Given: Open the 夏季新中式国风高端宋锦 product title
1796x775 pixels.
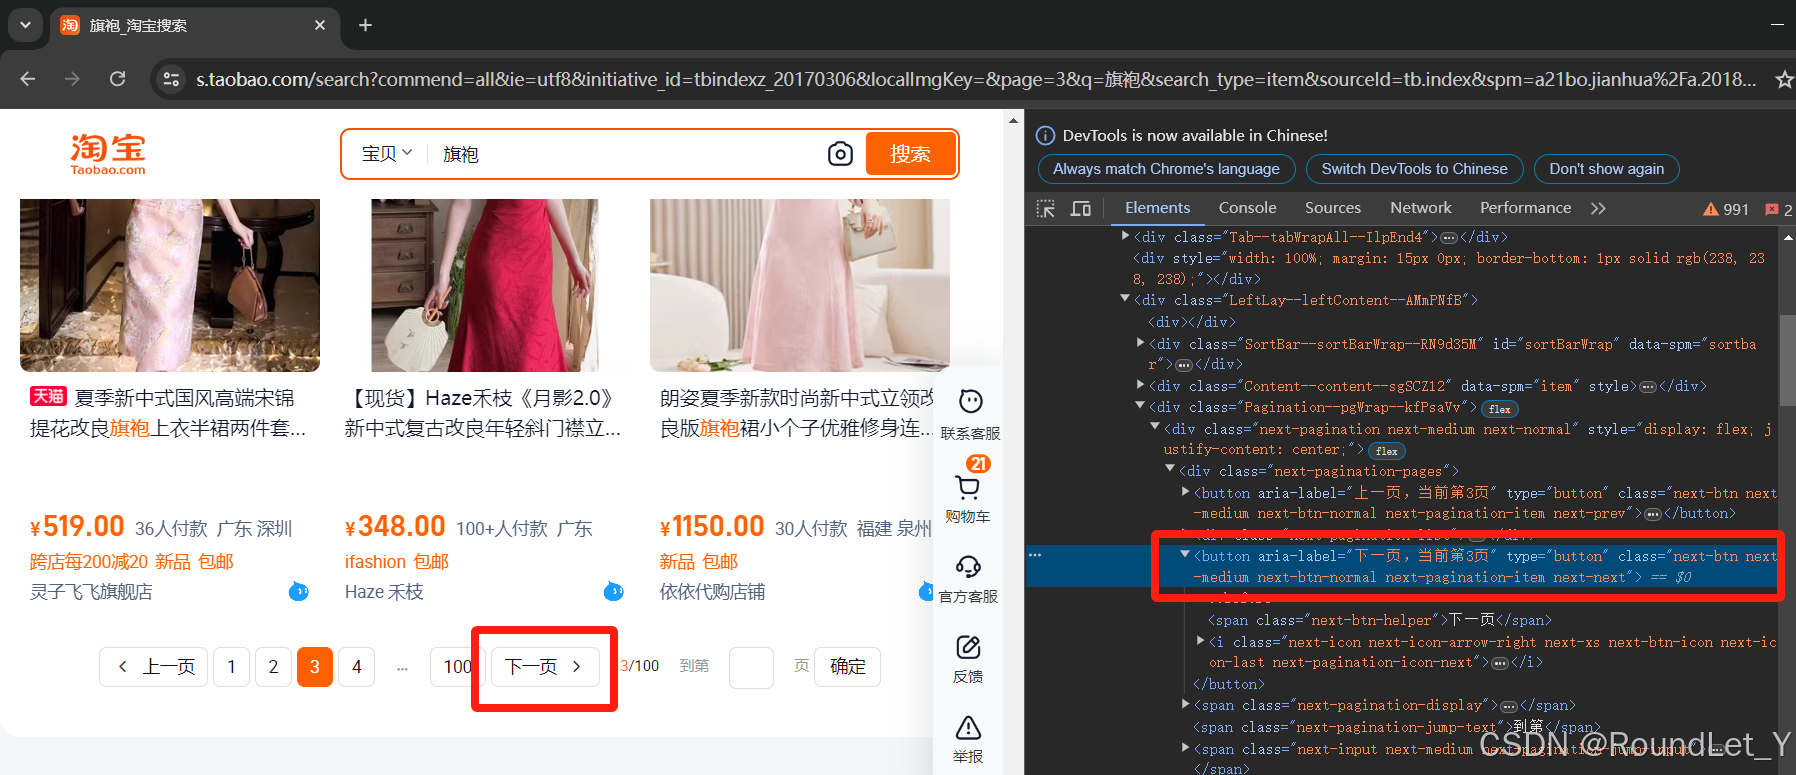Looking at the screenshot, I should (x=168, y=413).
